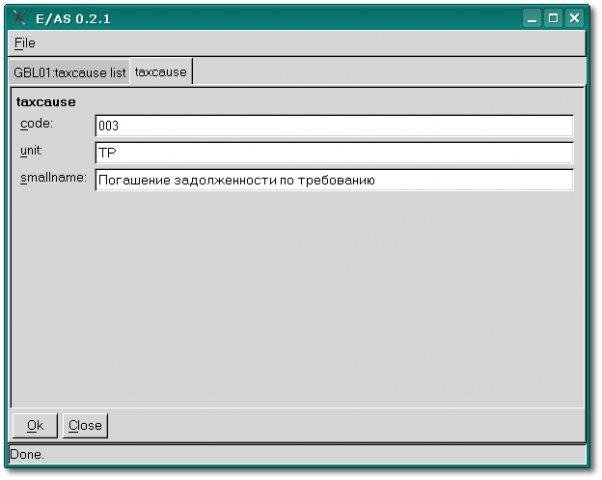
Task: Click the Done status bar
Action: (x=298, y=455)
